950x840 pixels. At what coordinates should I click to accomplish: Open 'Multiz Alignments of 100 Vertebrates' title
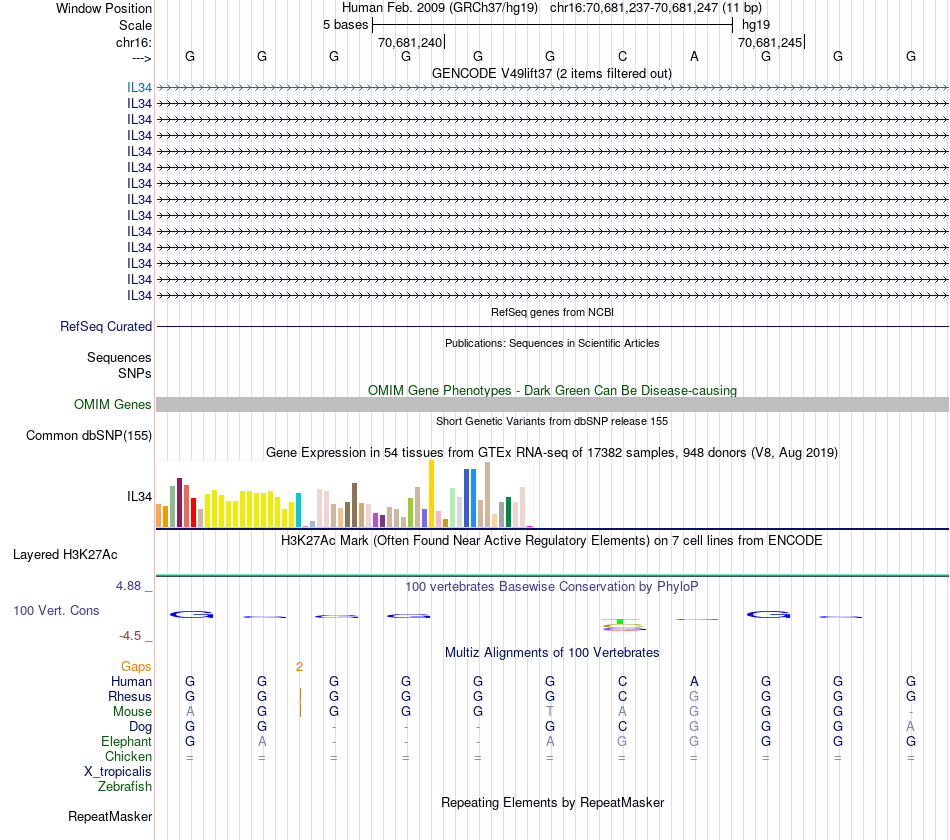552,652
